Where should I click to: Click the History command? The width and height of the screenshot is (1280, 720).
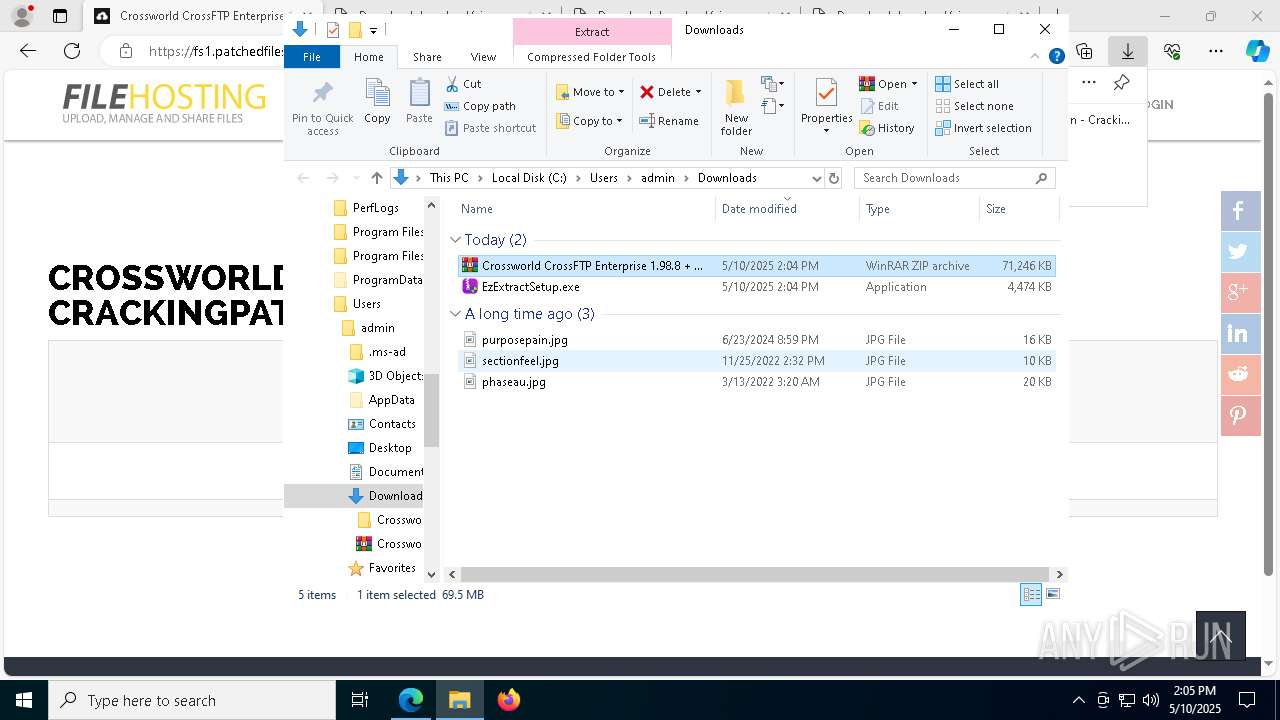[x=887, y=128]
